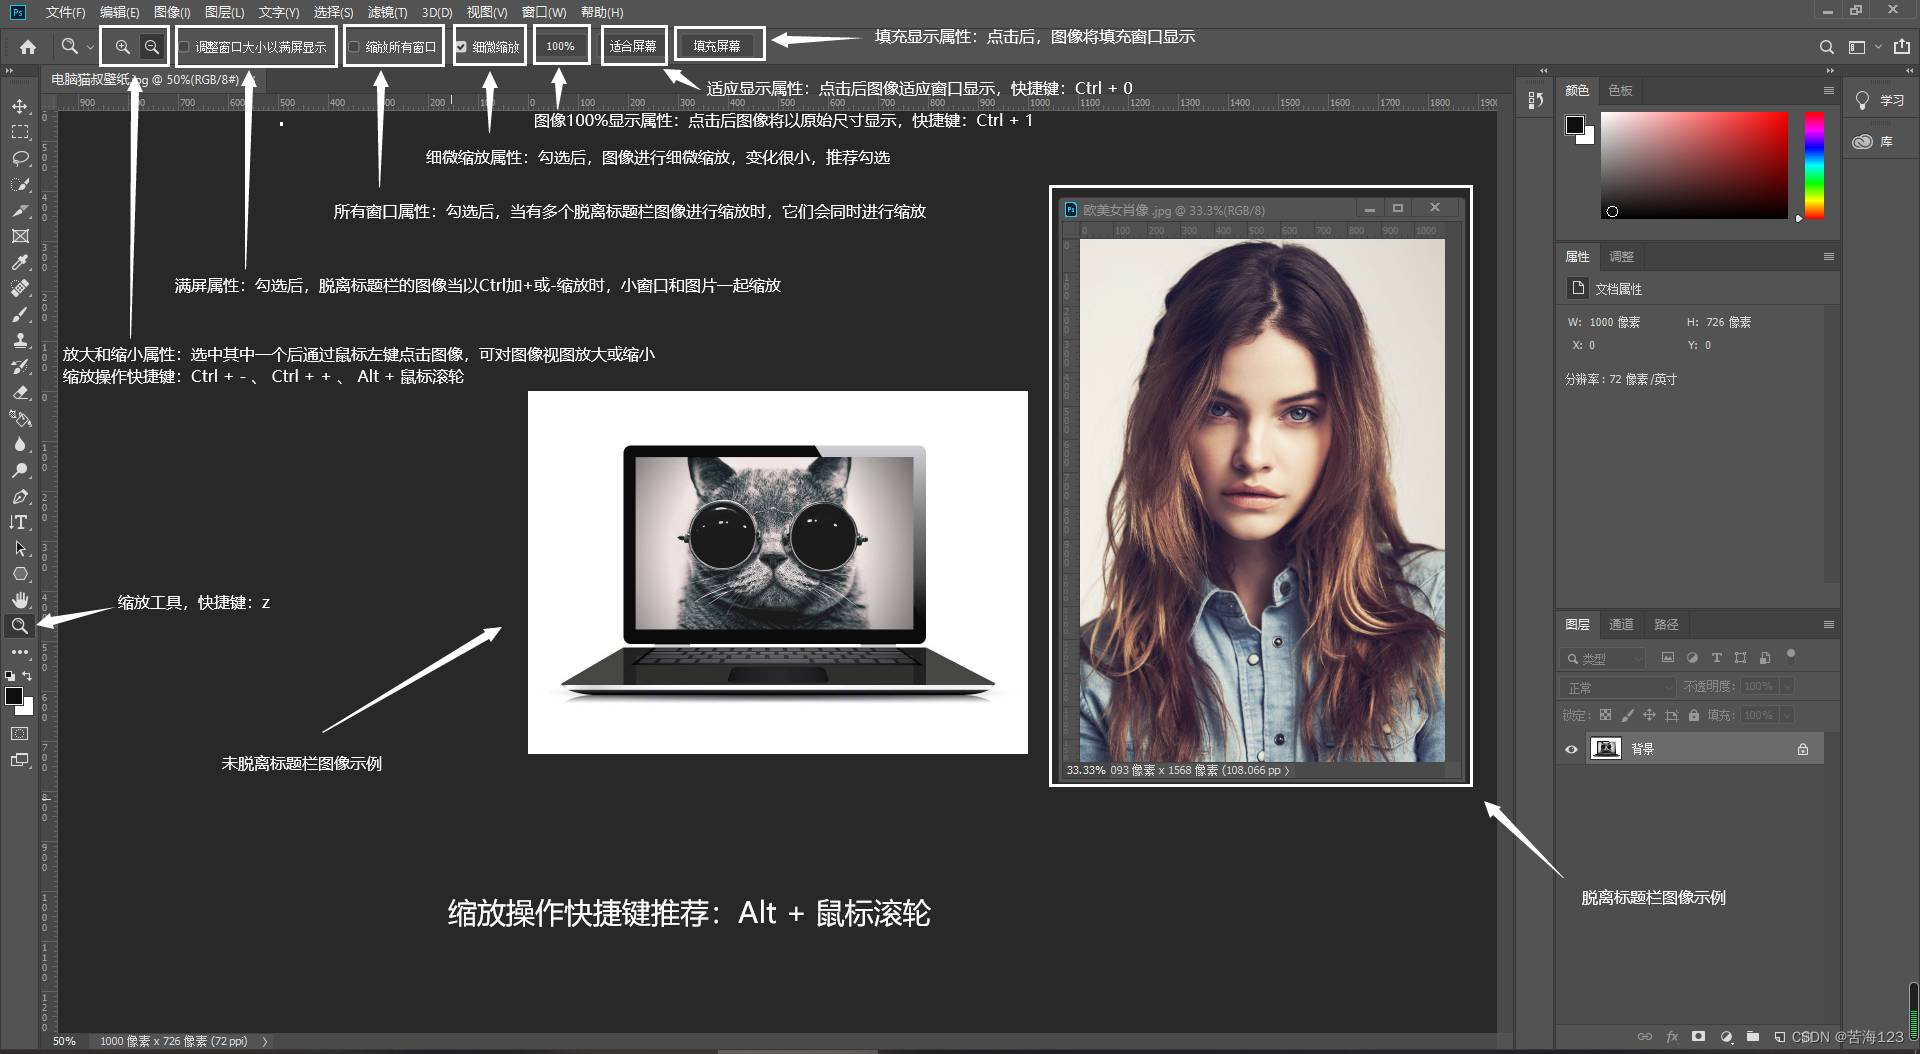This screenshot has height=1054, width=1920.
Task: Open the 类型 layer filter dropdown
Action: pos(1602,658)
